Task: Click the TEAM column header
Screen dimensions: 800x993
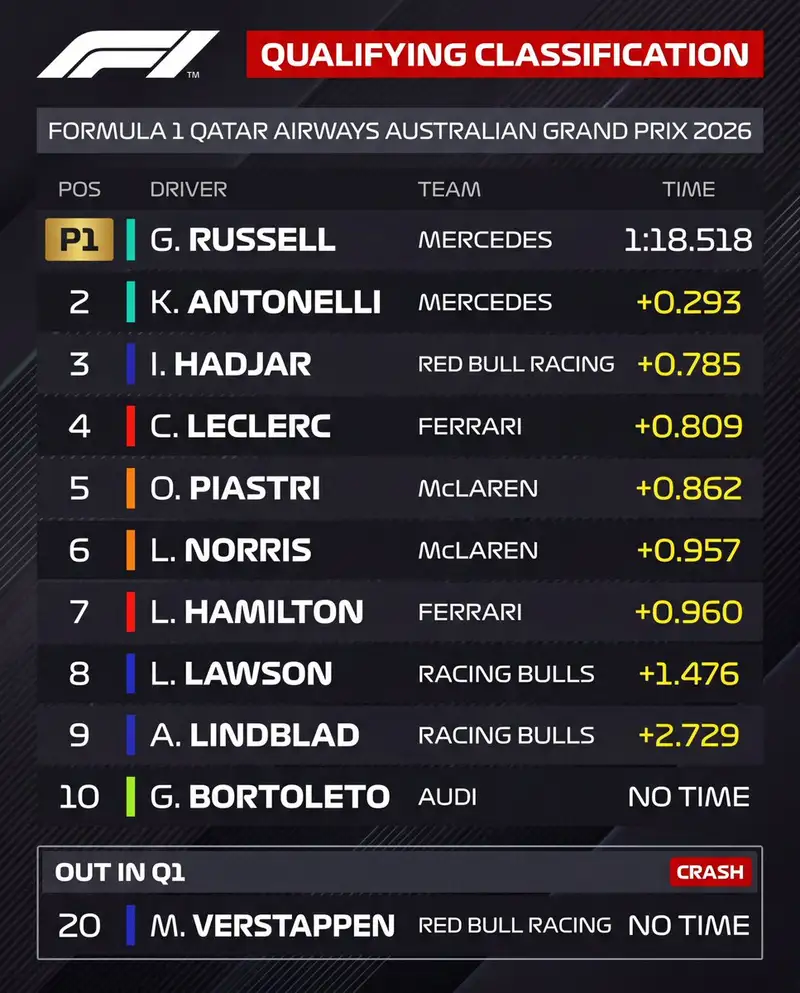Action: pos(449,189)
